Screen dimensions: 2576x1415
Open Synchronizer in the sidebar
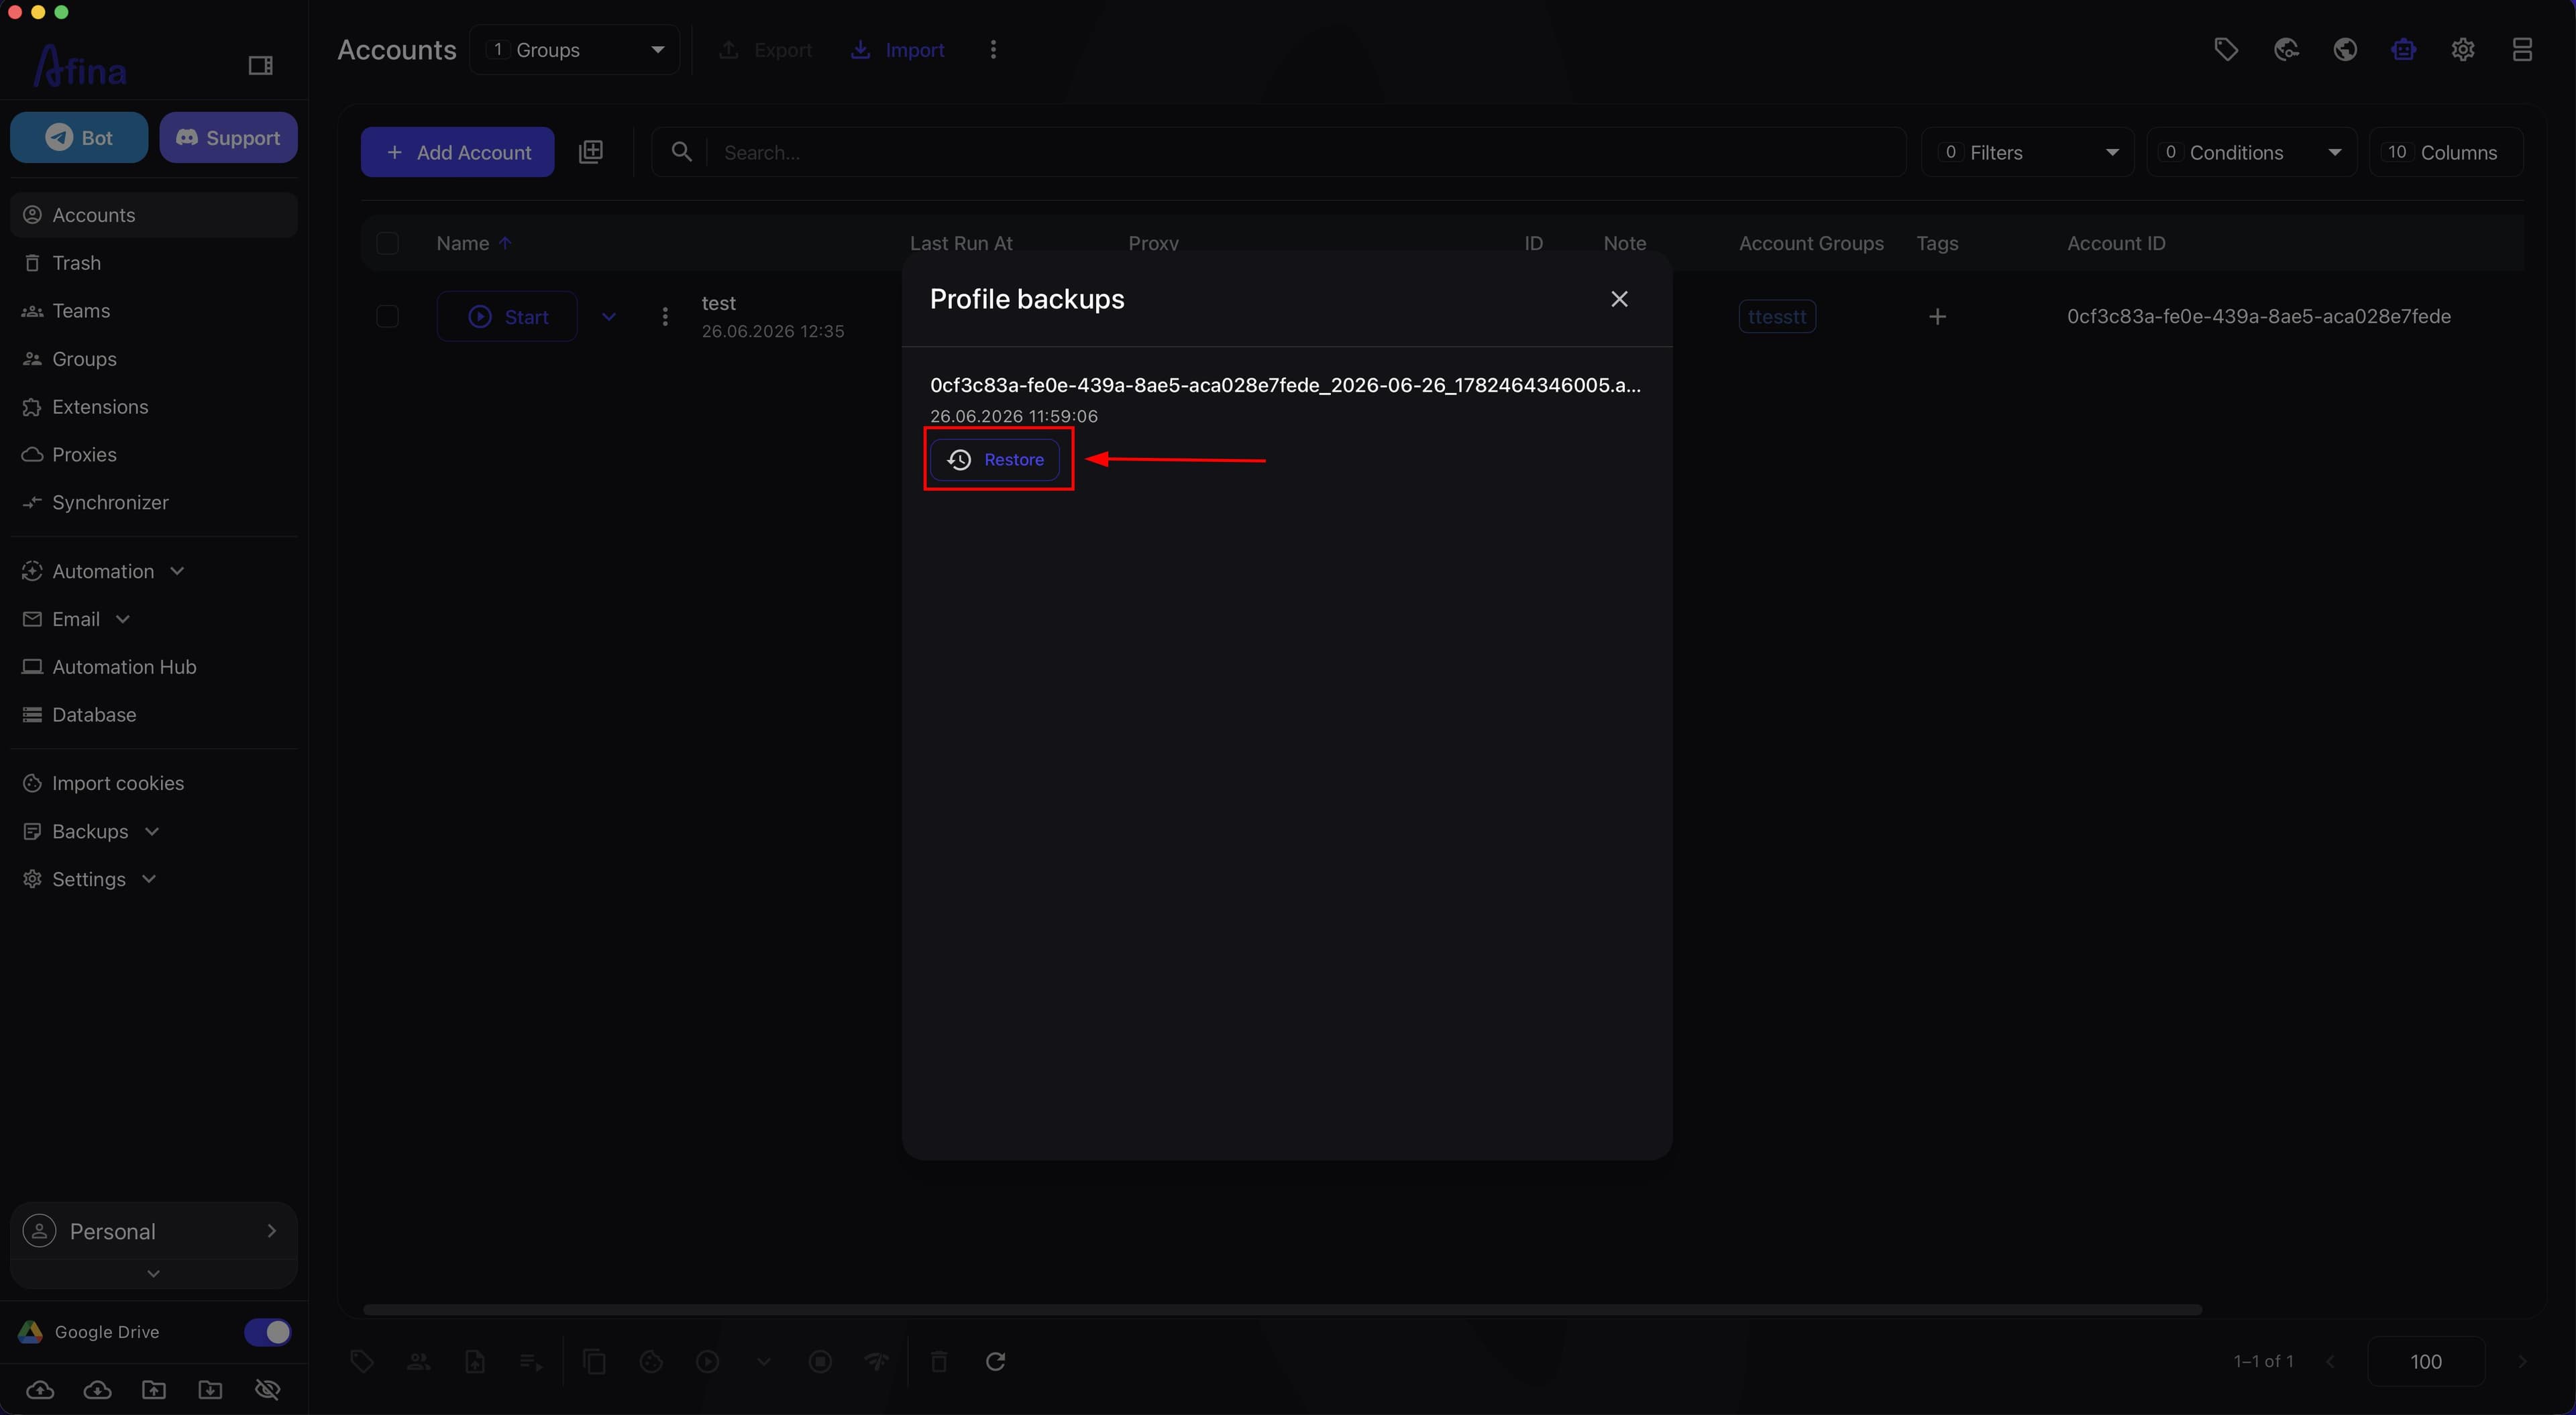pyautogui.click(x=153, y=503)
